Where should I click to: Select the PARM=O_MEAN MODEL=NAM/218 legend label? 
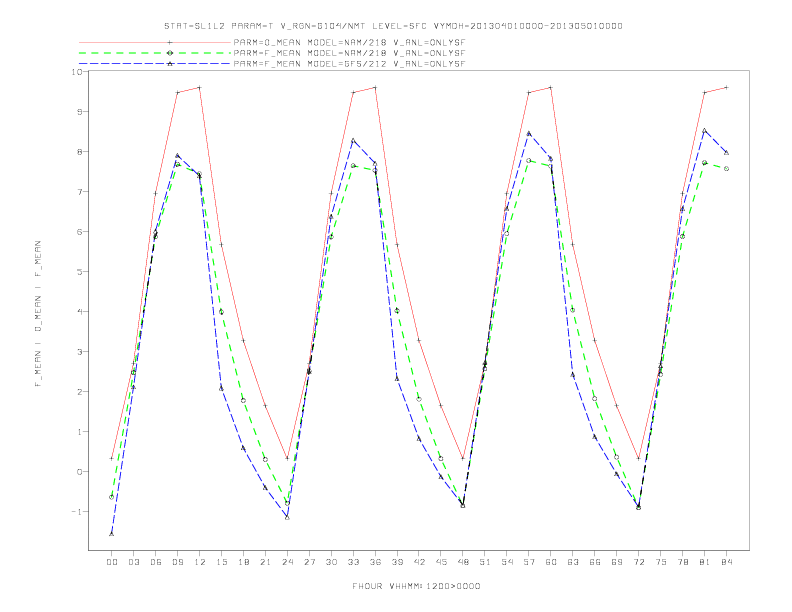click(349, 42)
